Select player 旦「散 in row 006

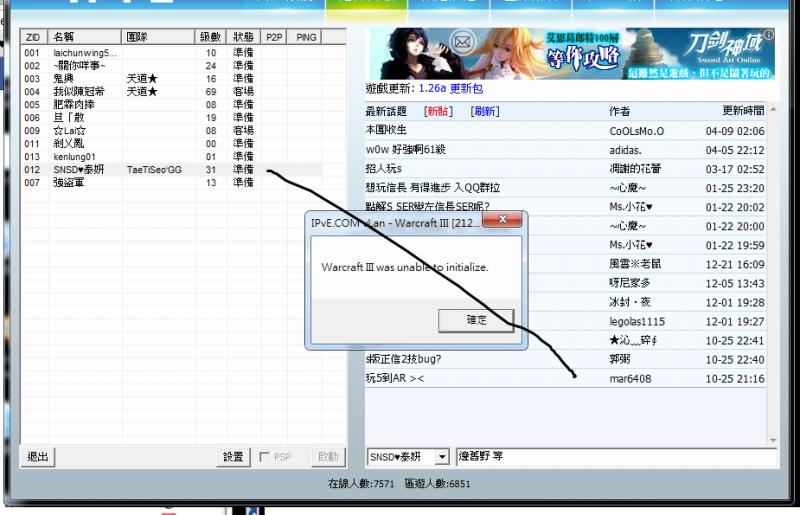[x=171, y=117]
